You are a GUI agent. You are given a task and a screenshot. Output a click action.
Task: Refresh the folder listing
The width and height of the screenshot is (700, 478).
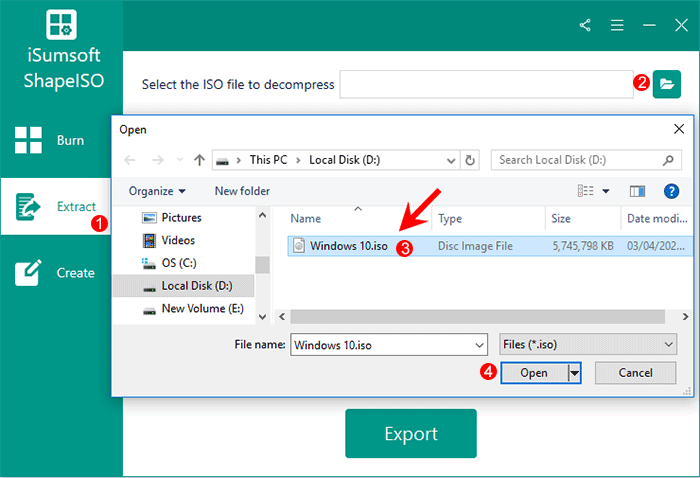(470, 160)
